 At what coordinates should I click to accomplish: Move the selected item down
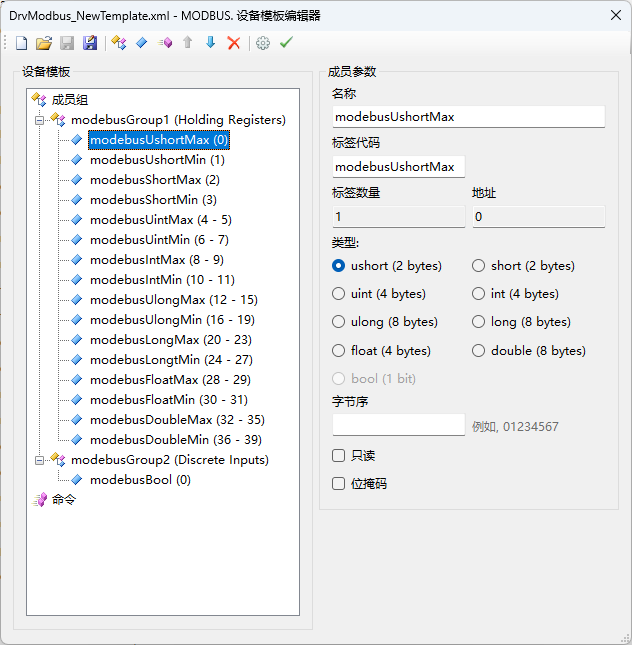point(211,42)
